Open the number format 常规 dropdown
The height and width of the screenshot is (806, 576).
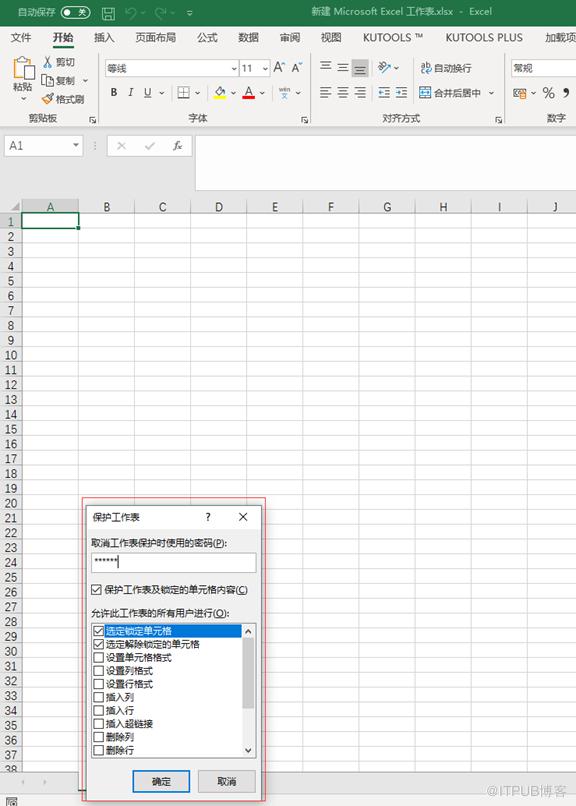click(x=543, y=68)
